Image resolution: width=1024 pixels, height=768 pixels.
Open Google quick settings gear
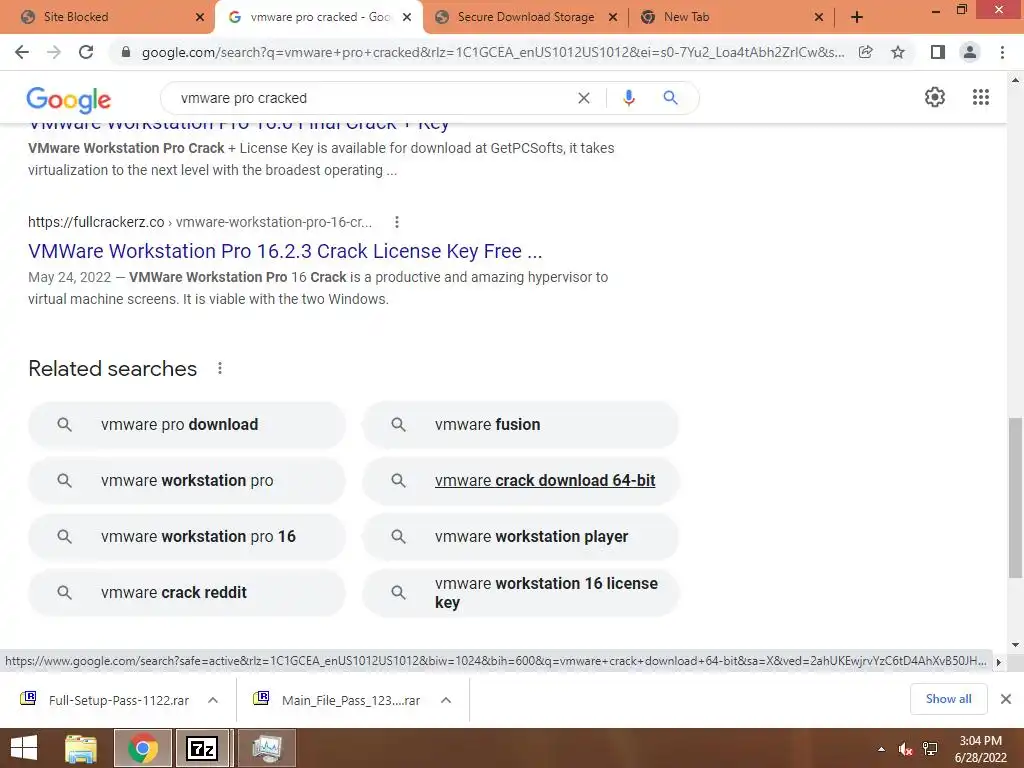coord(935,97)
